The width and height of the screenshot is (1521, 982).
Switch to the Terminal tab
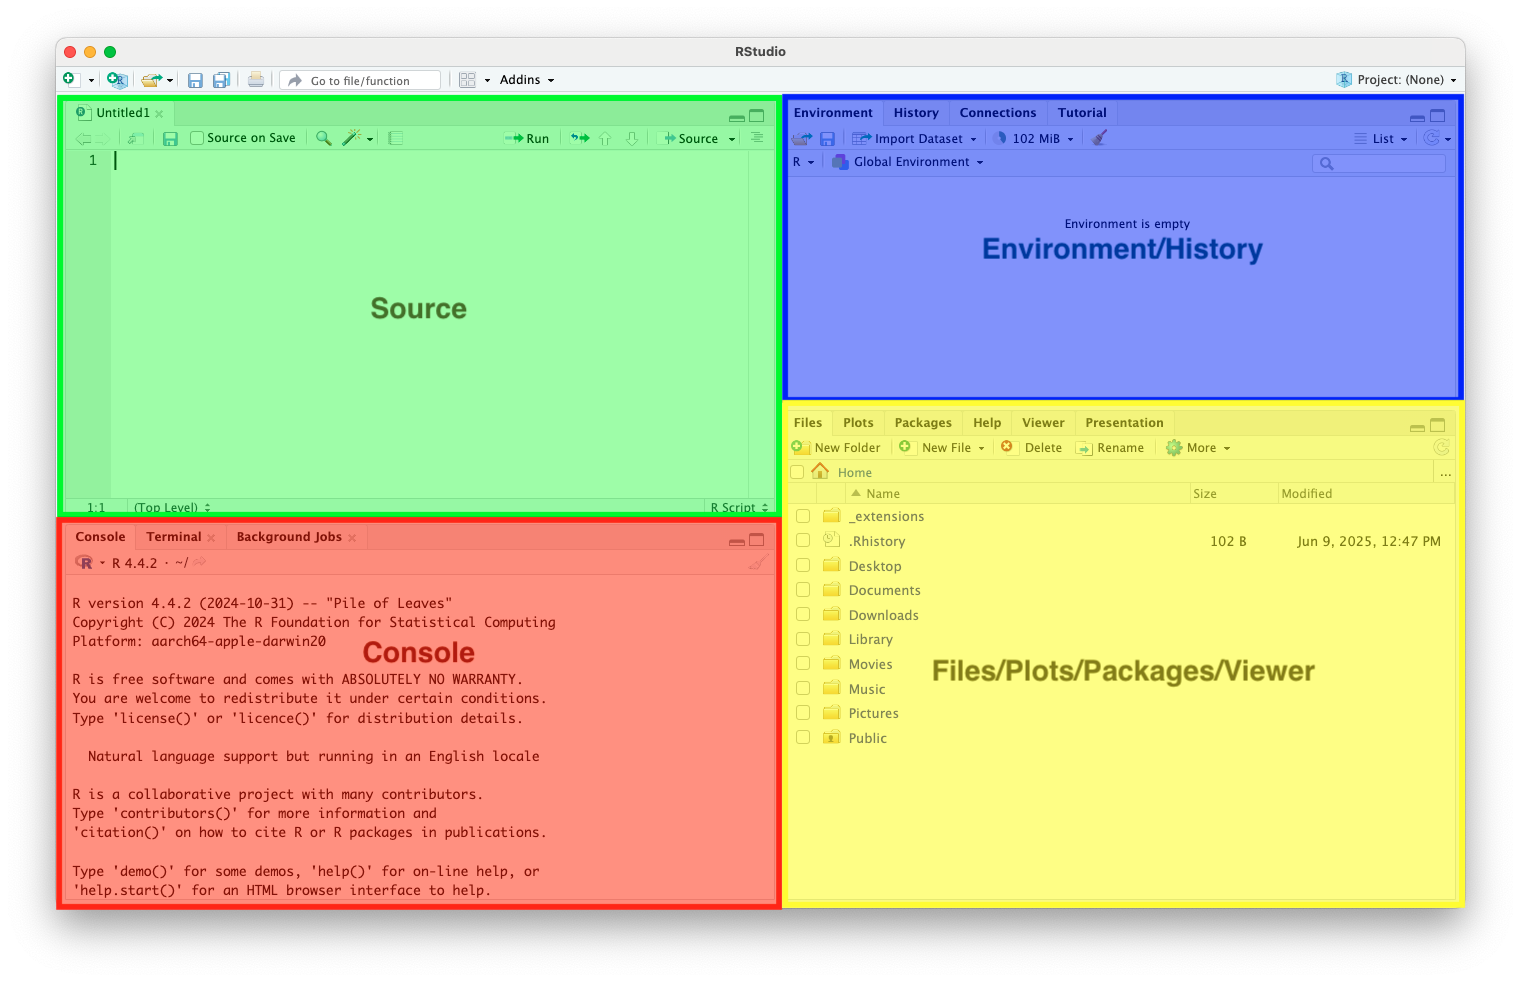point(174,537)
